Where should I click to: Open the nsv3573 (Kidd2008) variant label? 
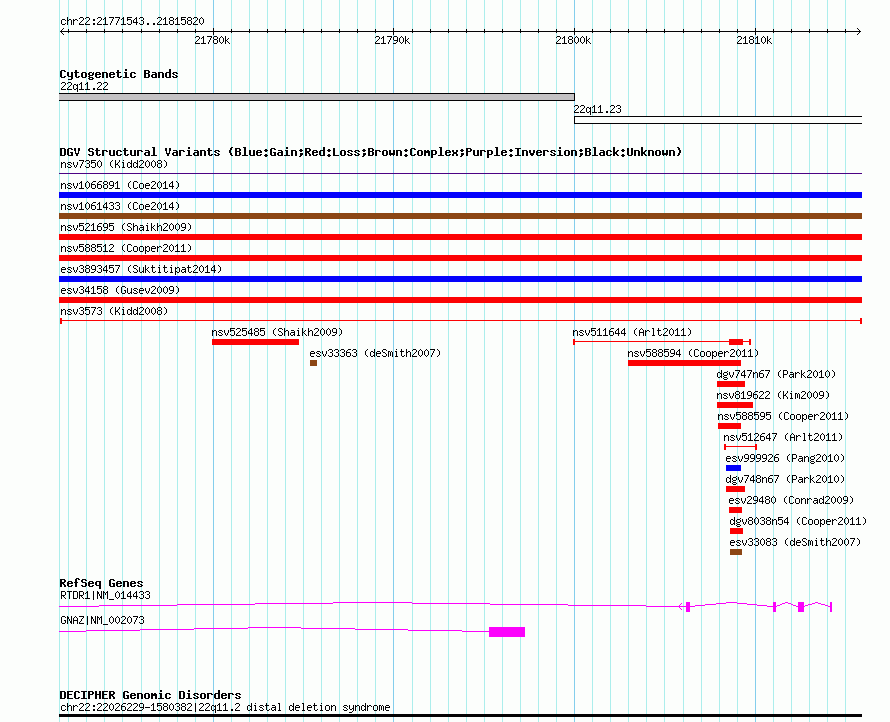click(114, 312)
